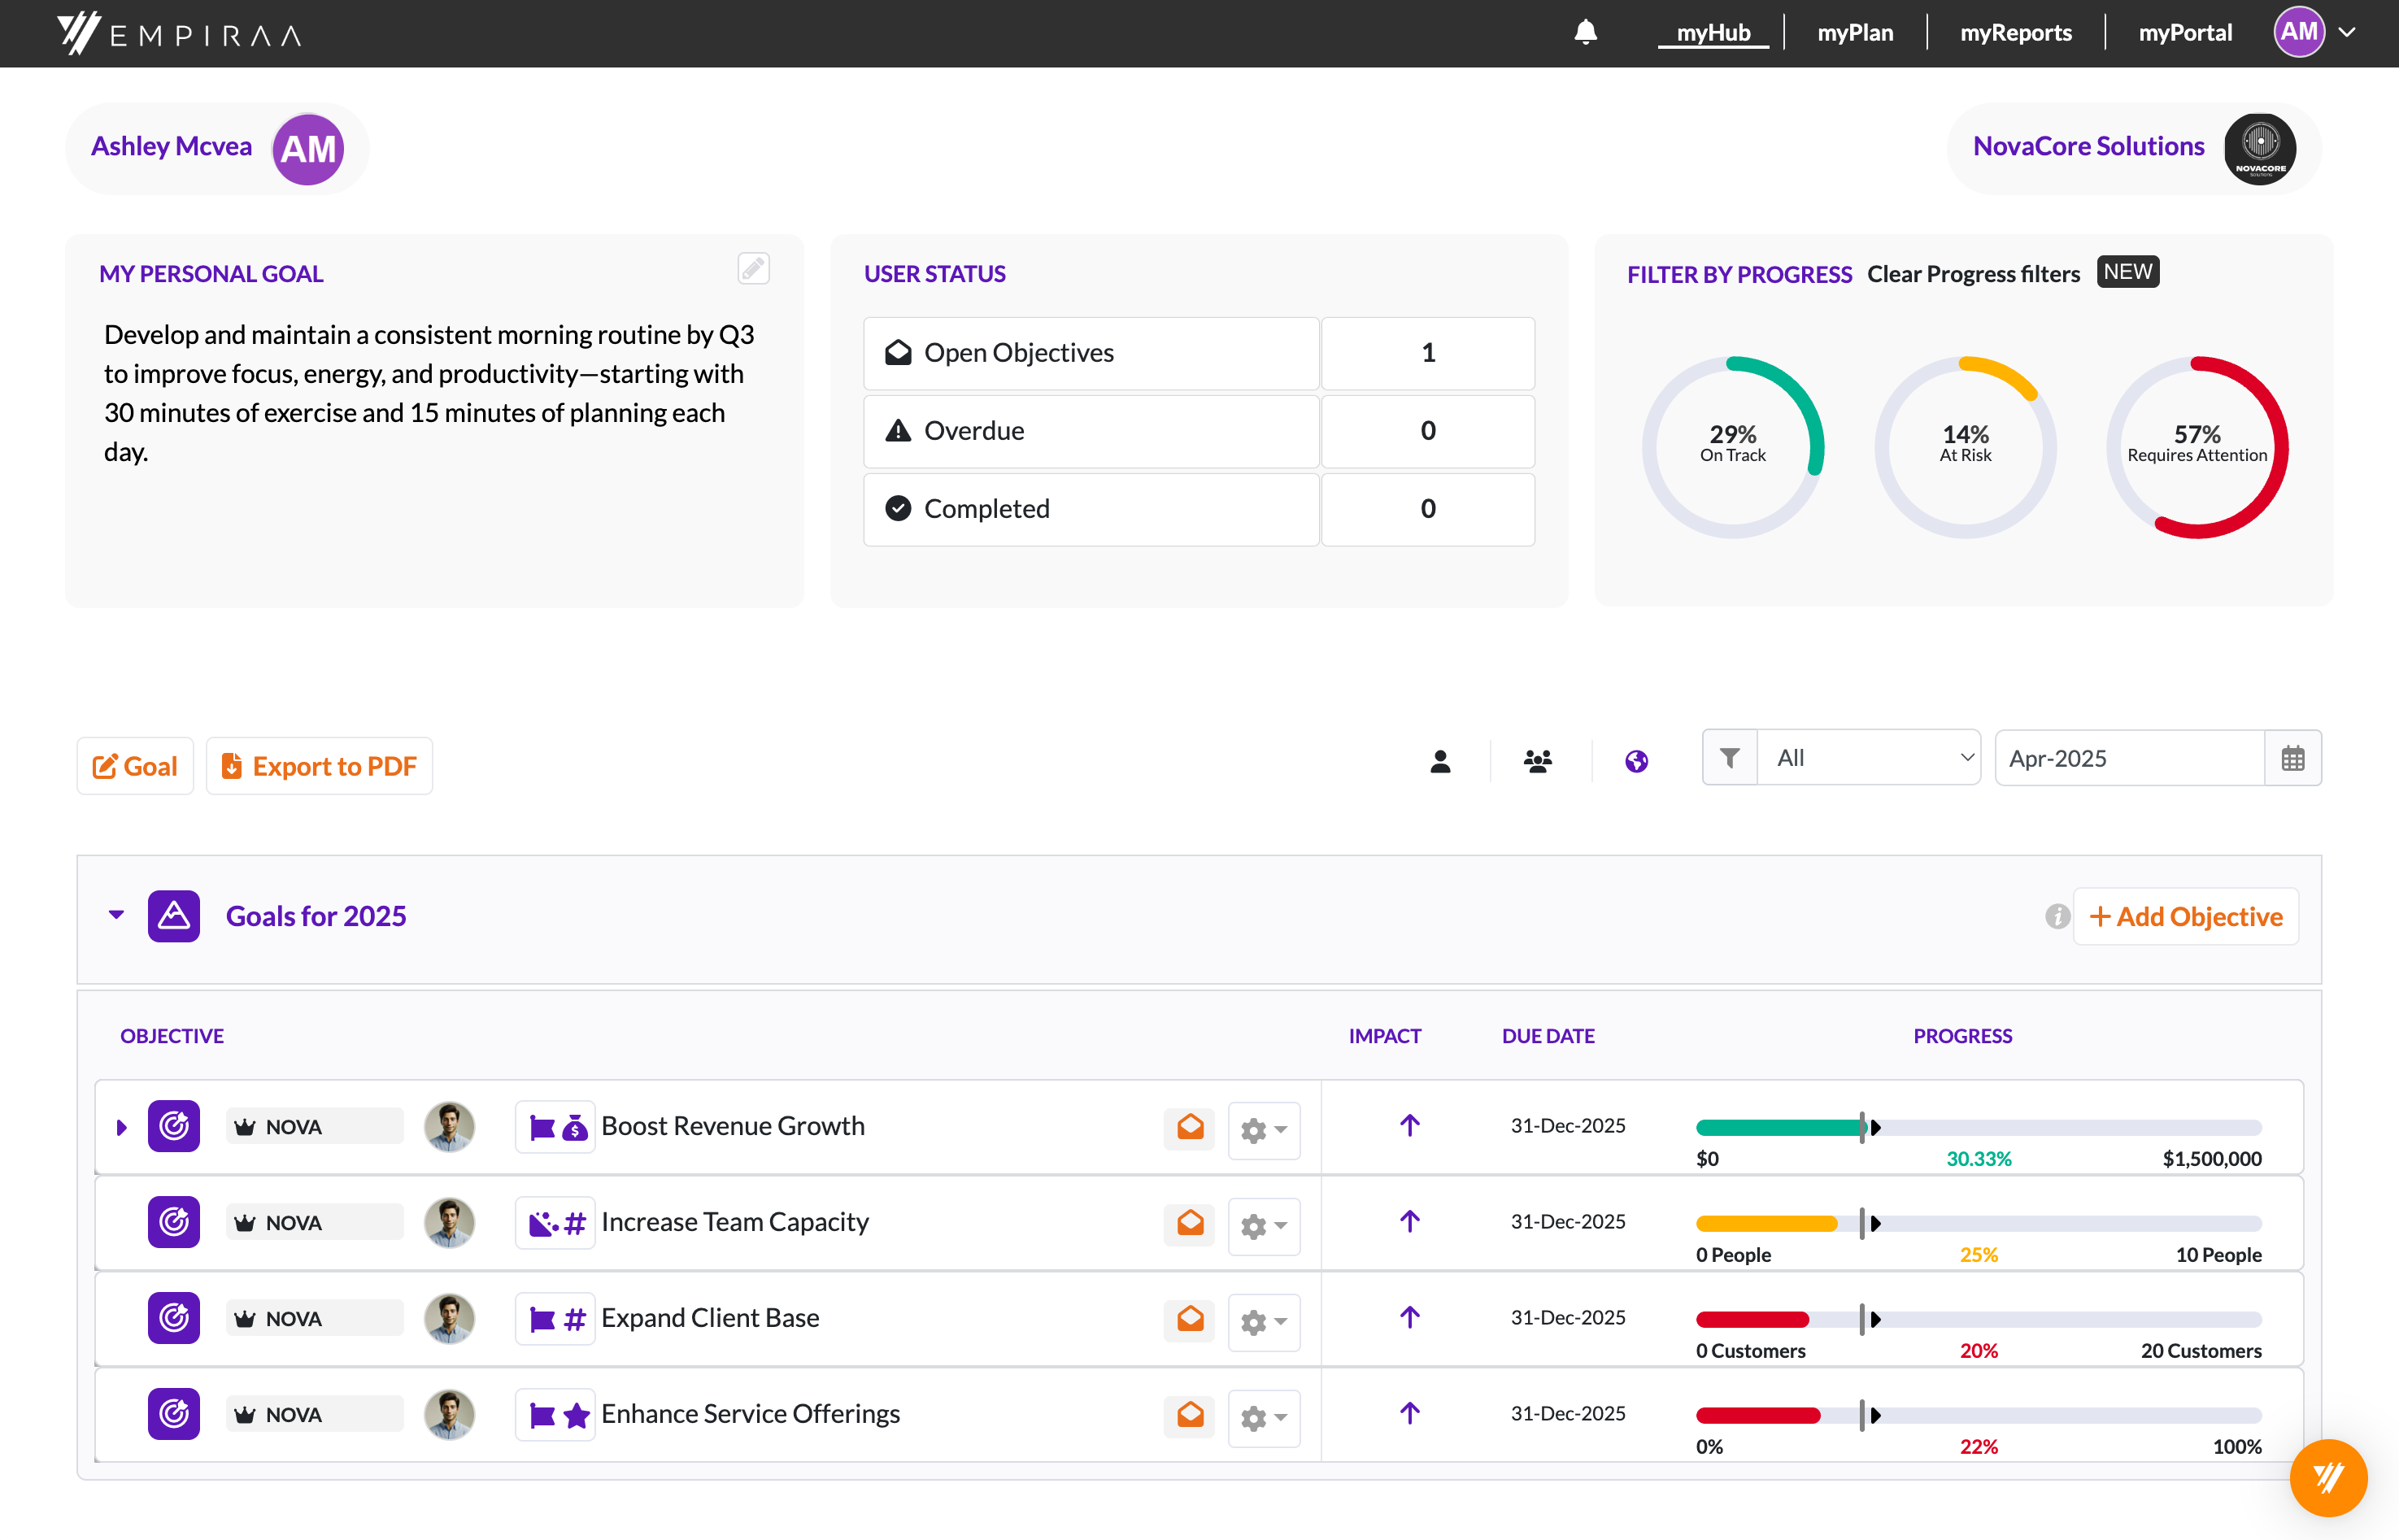Switch to the myPlan tab
This screenshot has width=2399, height=1540.
pyautogui.click(x=1855, y=32)
